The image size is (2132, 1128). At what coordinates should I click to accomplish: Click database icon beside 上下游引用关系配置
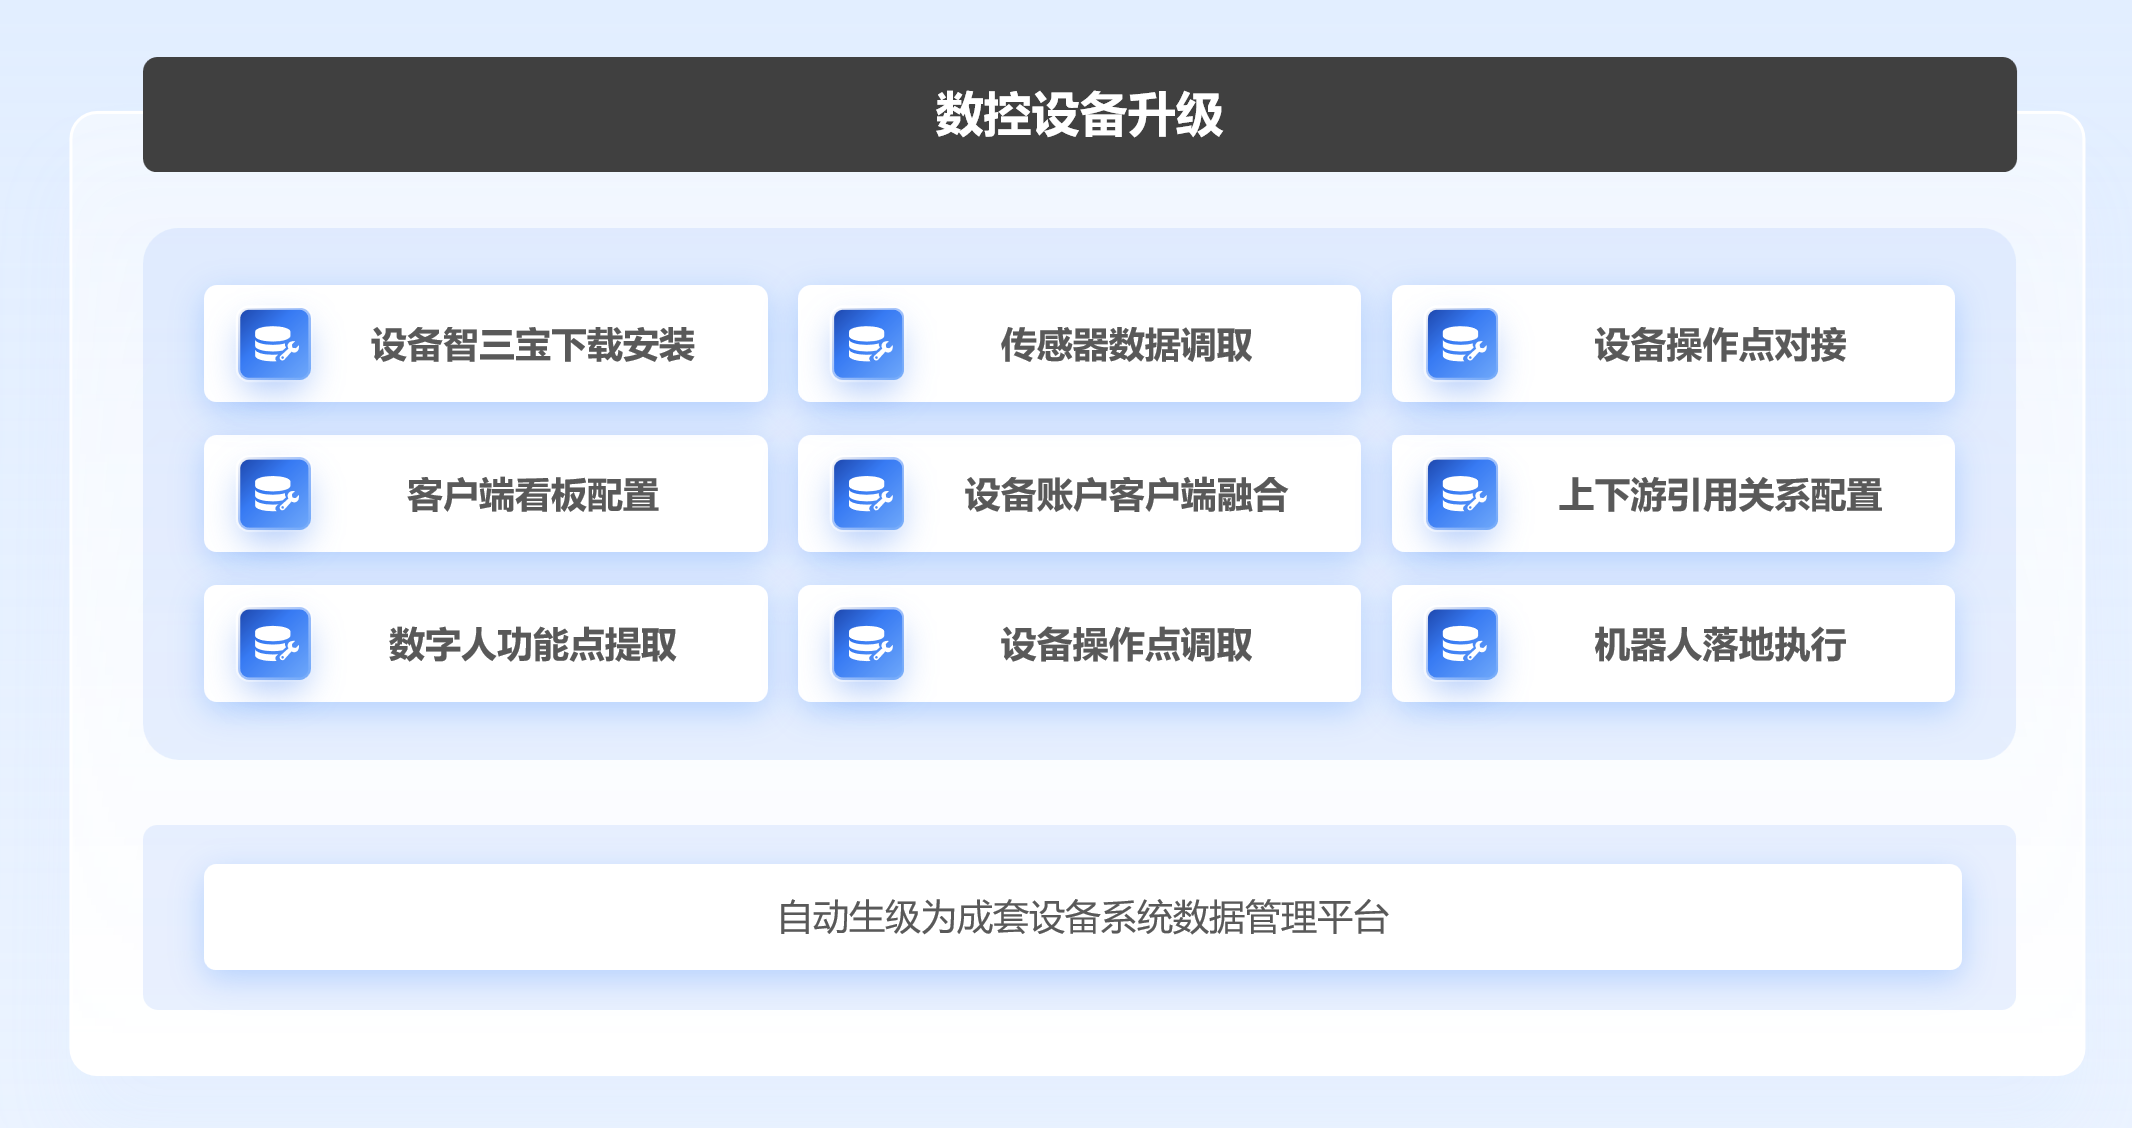1462,494
